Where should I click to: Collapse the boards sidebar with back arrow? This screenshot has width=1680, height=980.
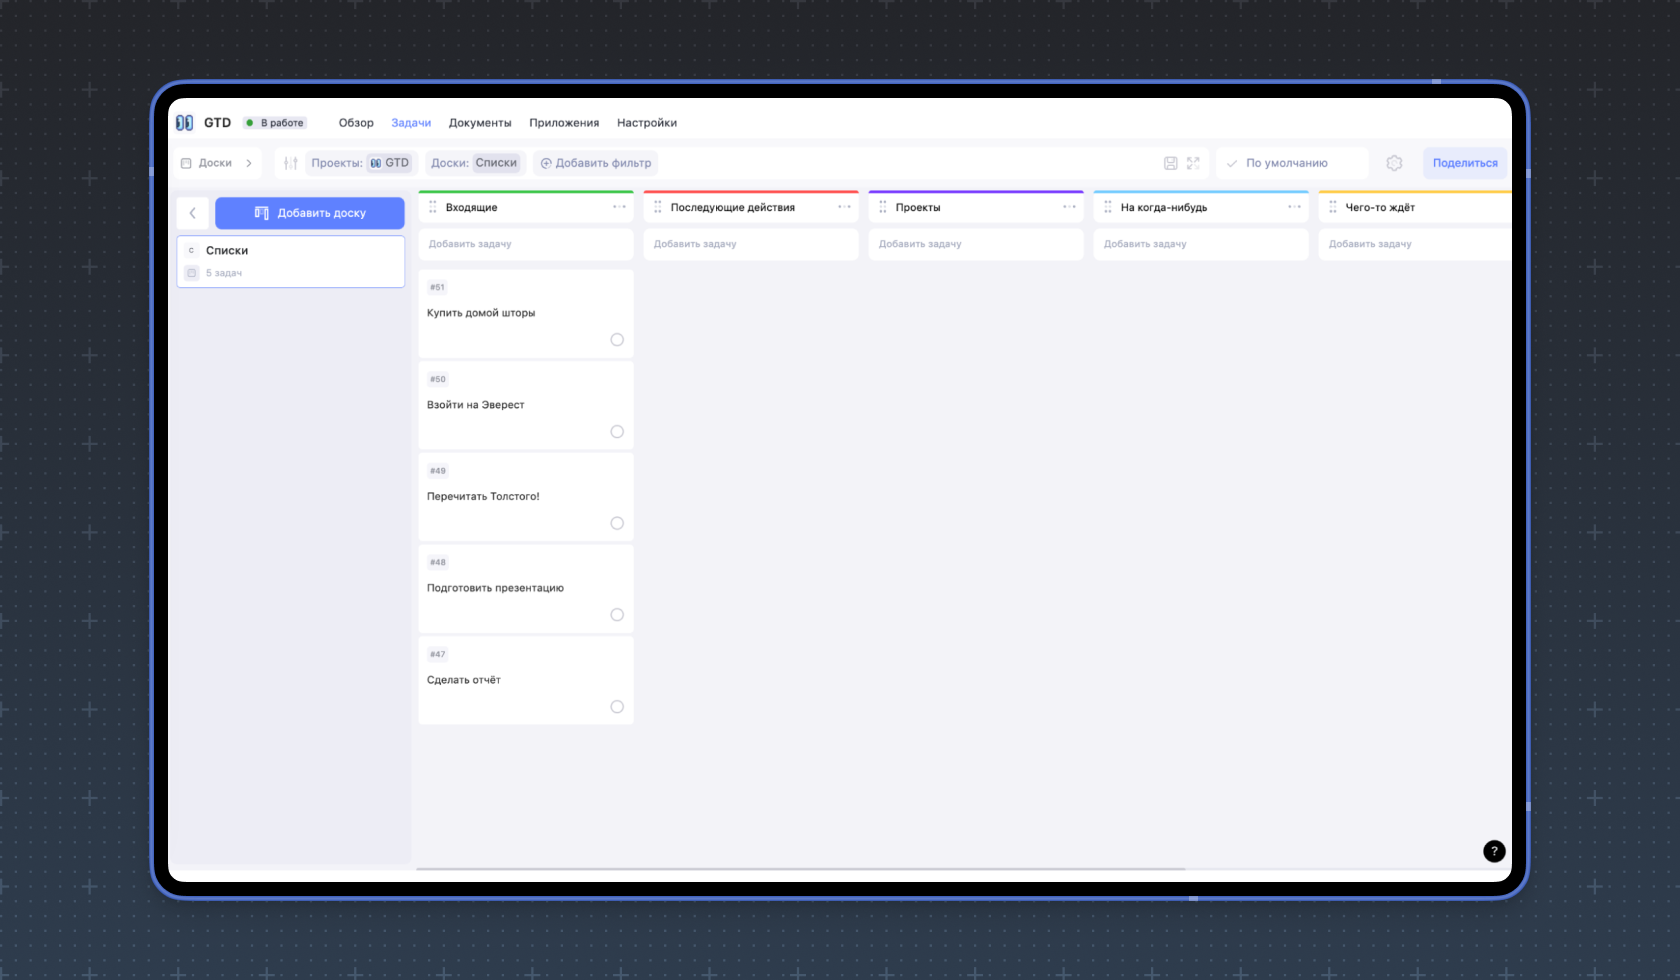click(x=193, y=213)
